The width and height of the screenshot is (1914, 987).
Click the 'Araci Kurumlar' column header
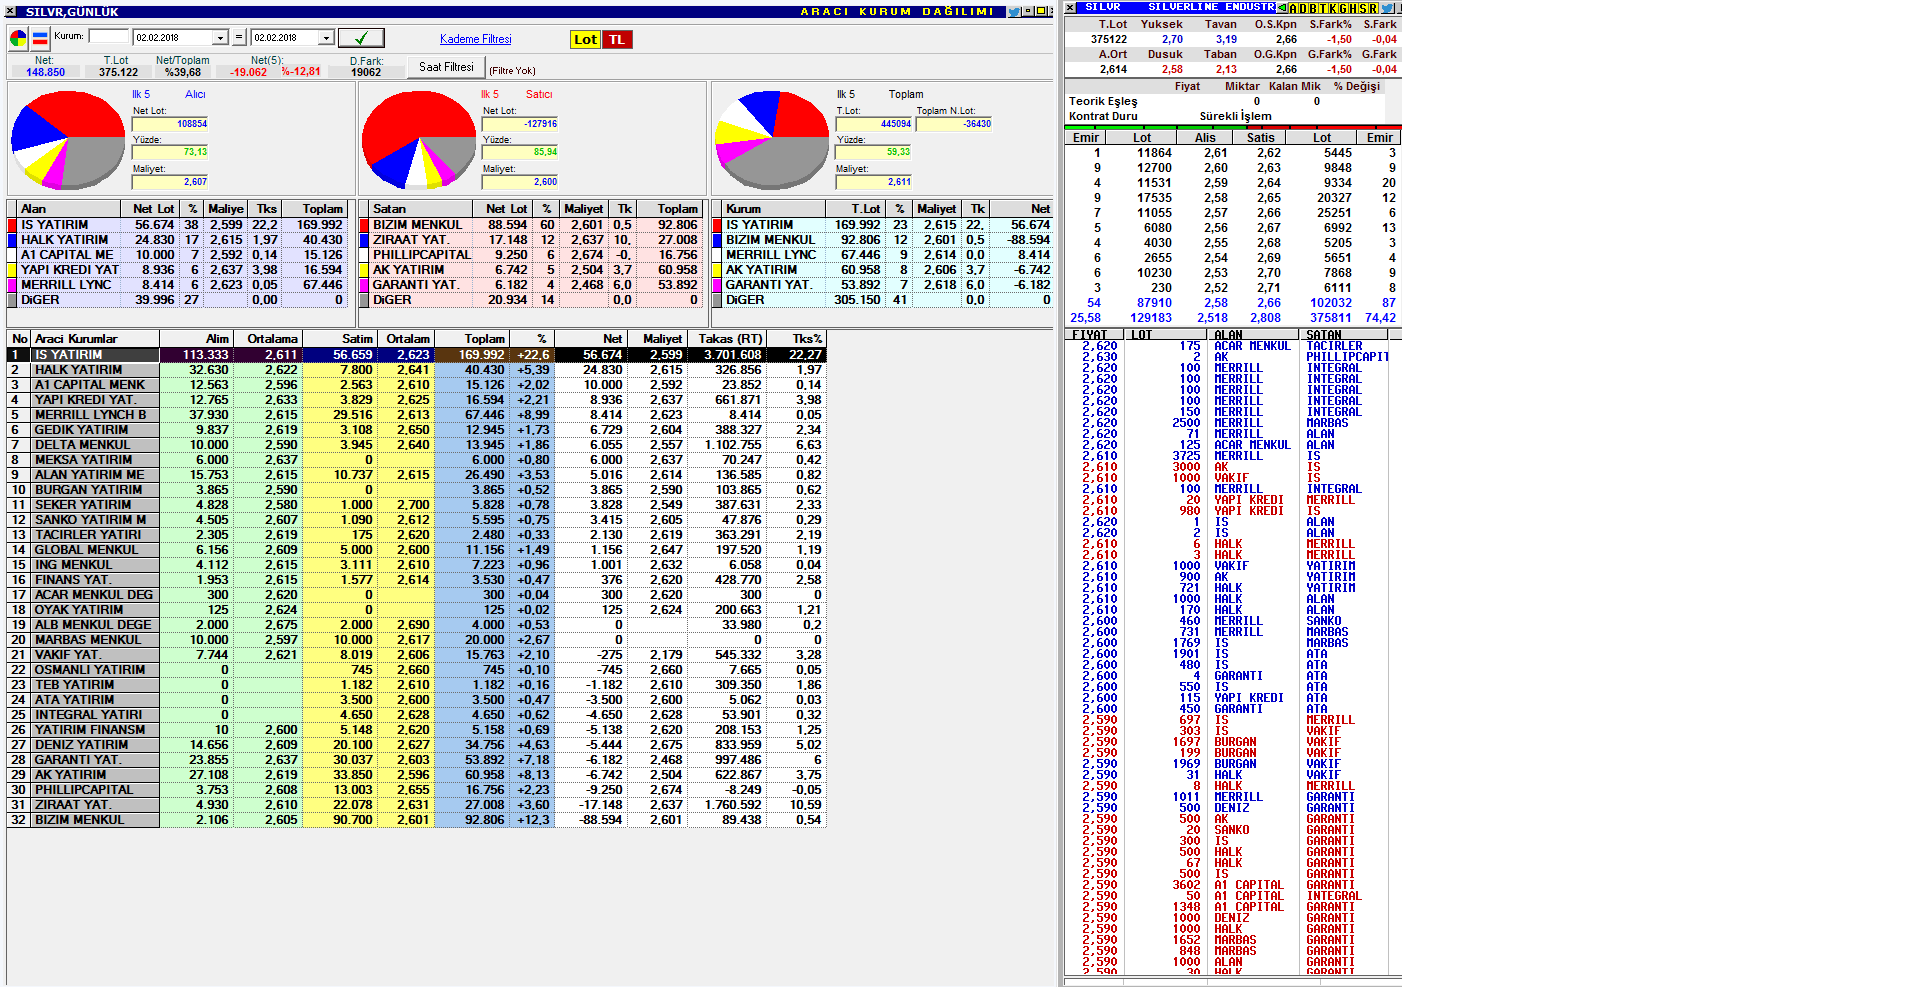pos(95,339)
